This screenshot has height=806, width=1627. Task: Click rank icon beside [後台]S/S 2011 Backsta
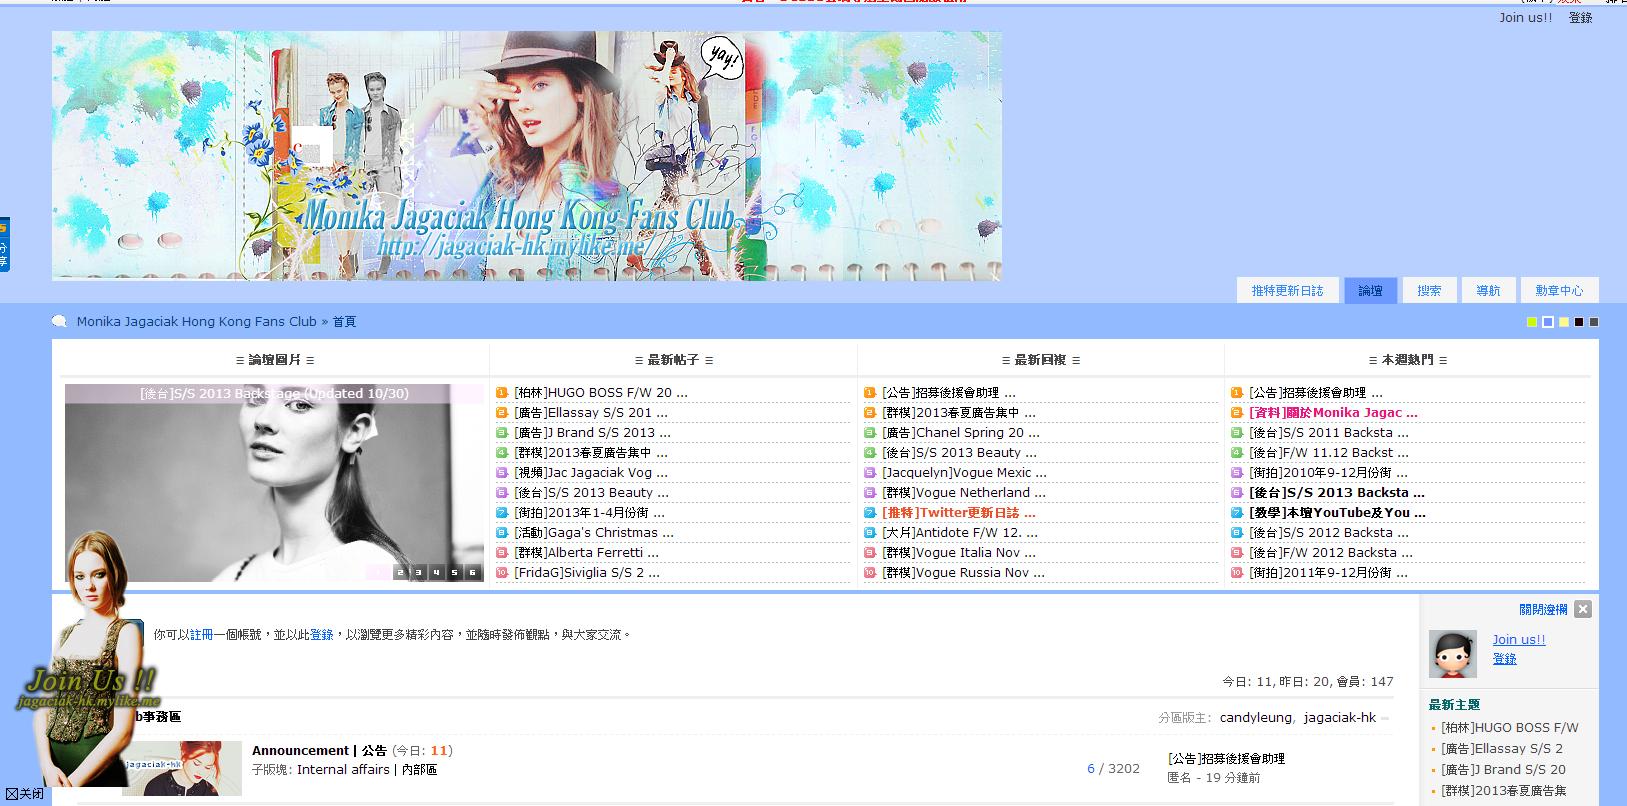[1237, 433]
